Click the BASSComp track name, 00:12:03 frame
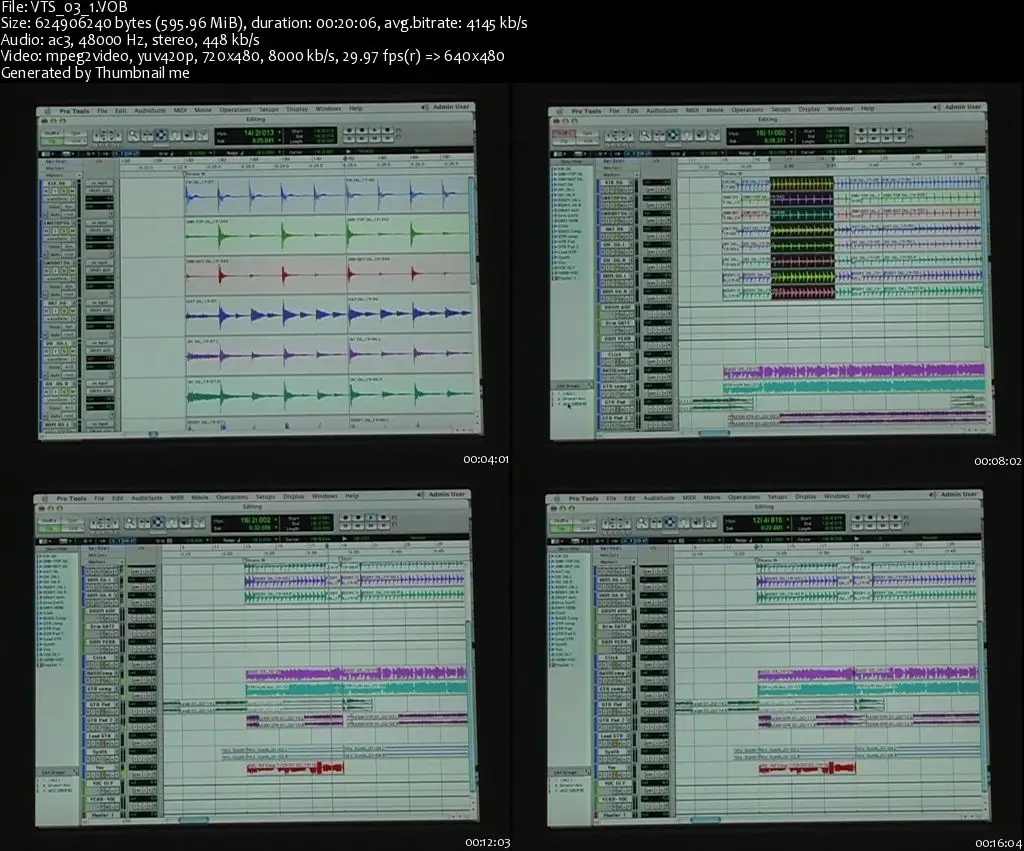 click(99, 673)
